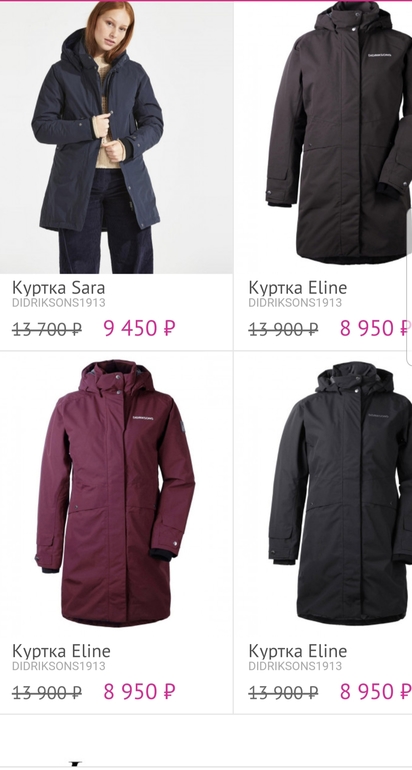The height and width of the screenshot is (770, 412).
Task: Open the Куртка Eline title beneath the black jacket
Action: tap(298, 651)
